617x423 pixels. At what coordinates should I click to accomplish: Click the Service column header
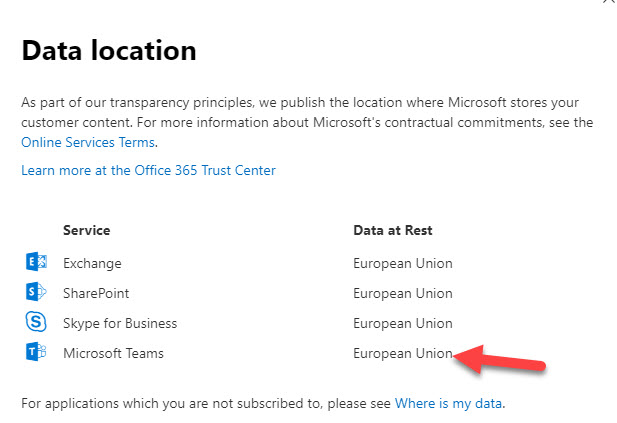87,230
